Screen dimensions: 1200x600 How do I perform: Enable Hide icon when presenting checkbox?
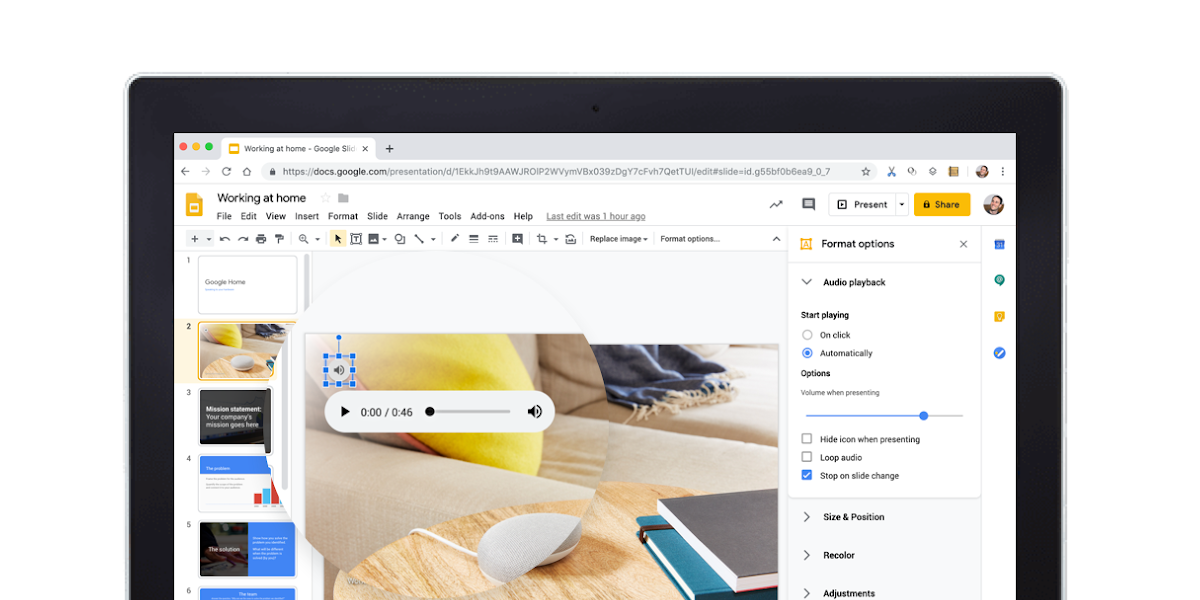[807, 439]
